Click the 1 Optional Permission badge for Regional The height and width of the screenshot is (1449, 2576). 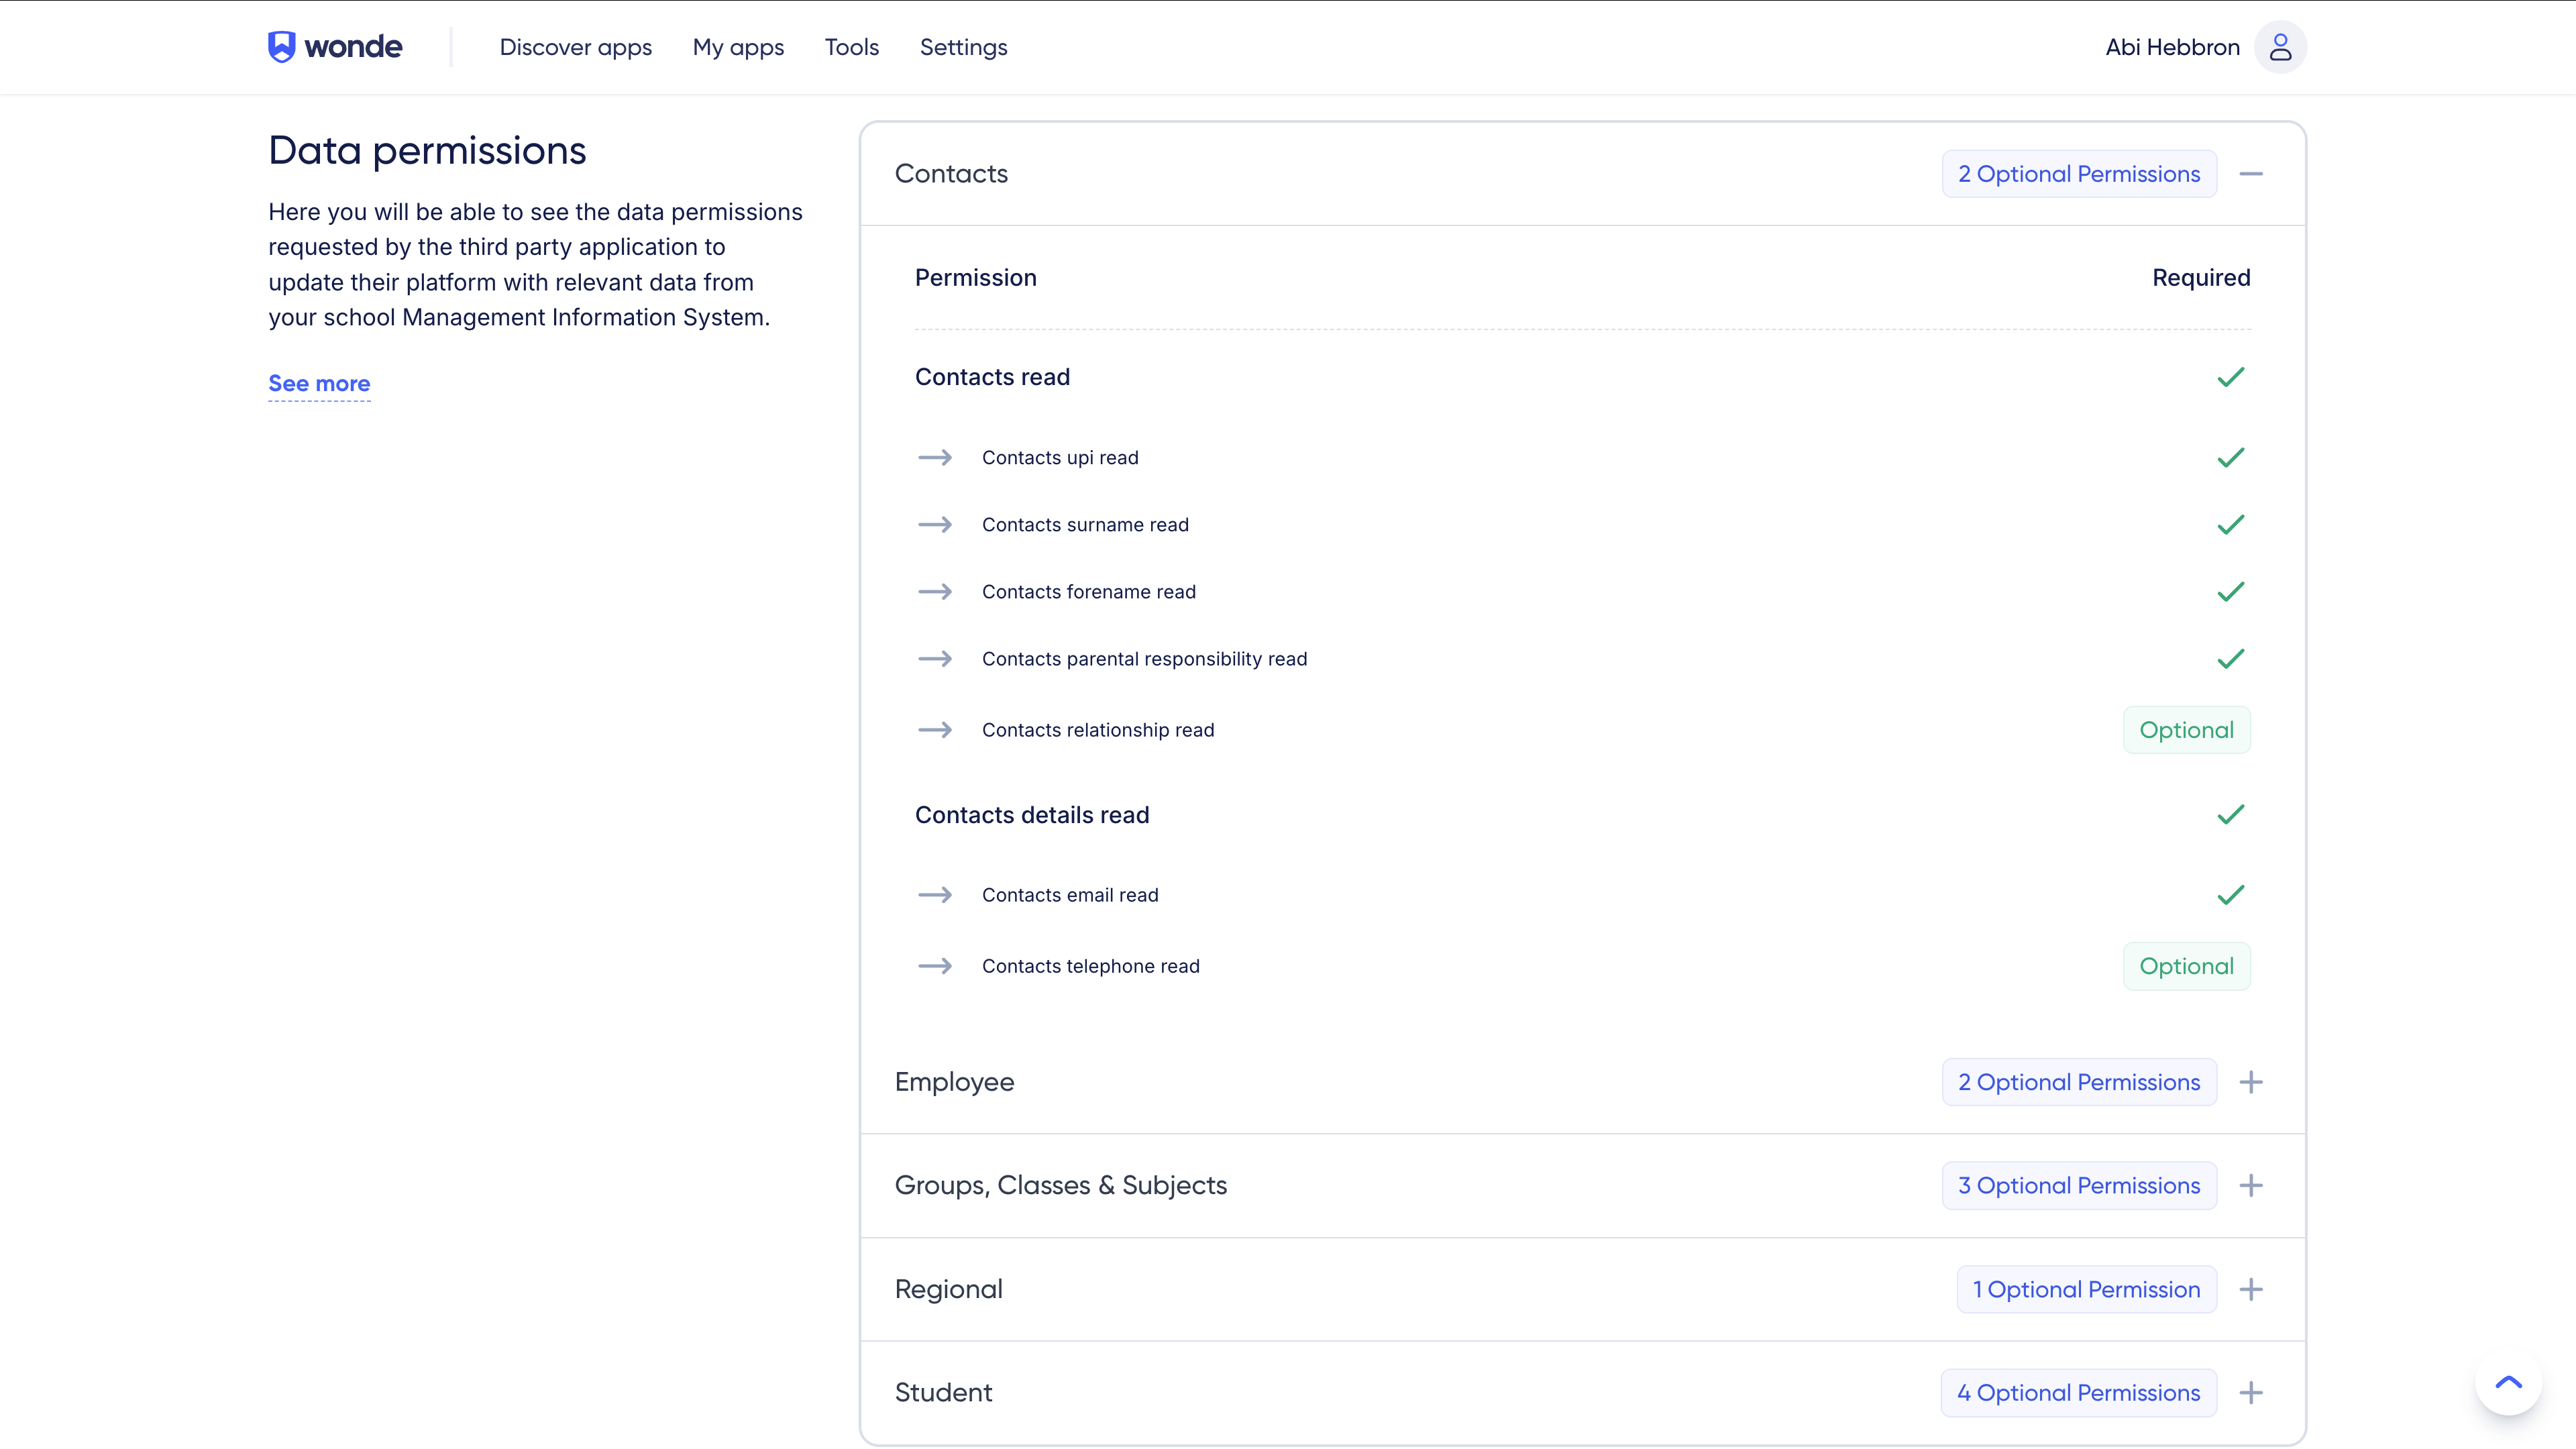pos(2086,1290)
